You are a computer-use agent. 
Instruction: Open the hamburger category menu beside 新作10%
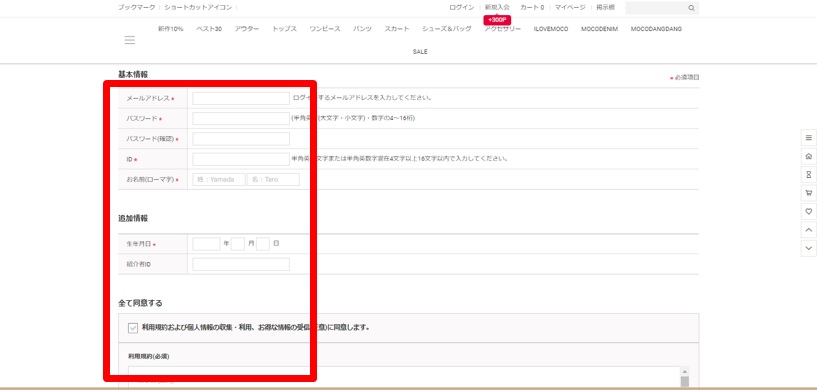pos(130,40)
